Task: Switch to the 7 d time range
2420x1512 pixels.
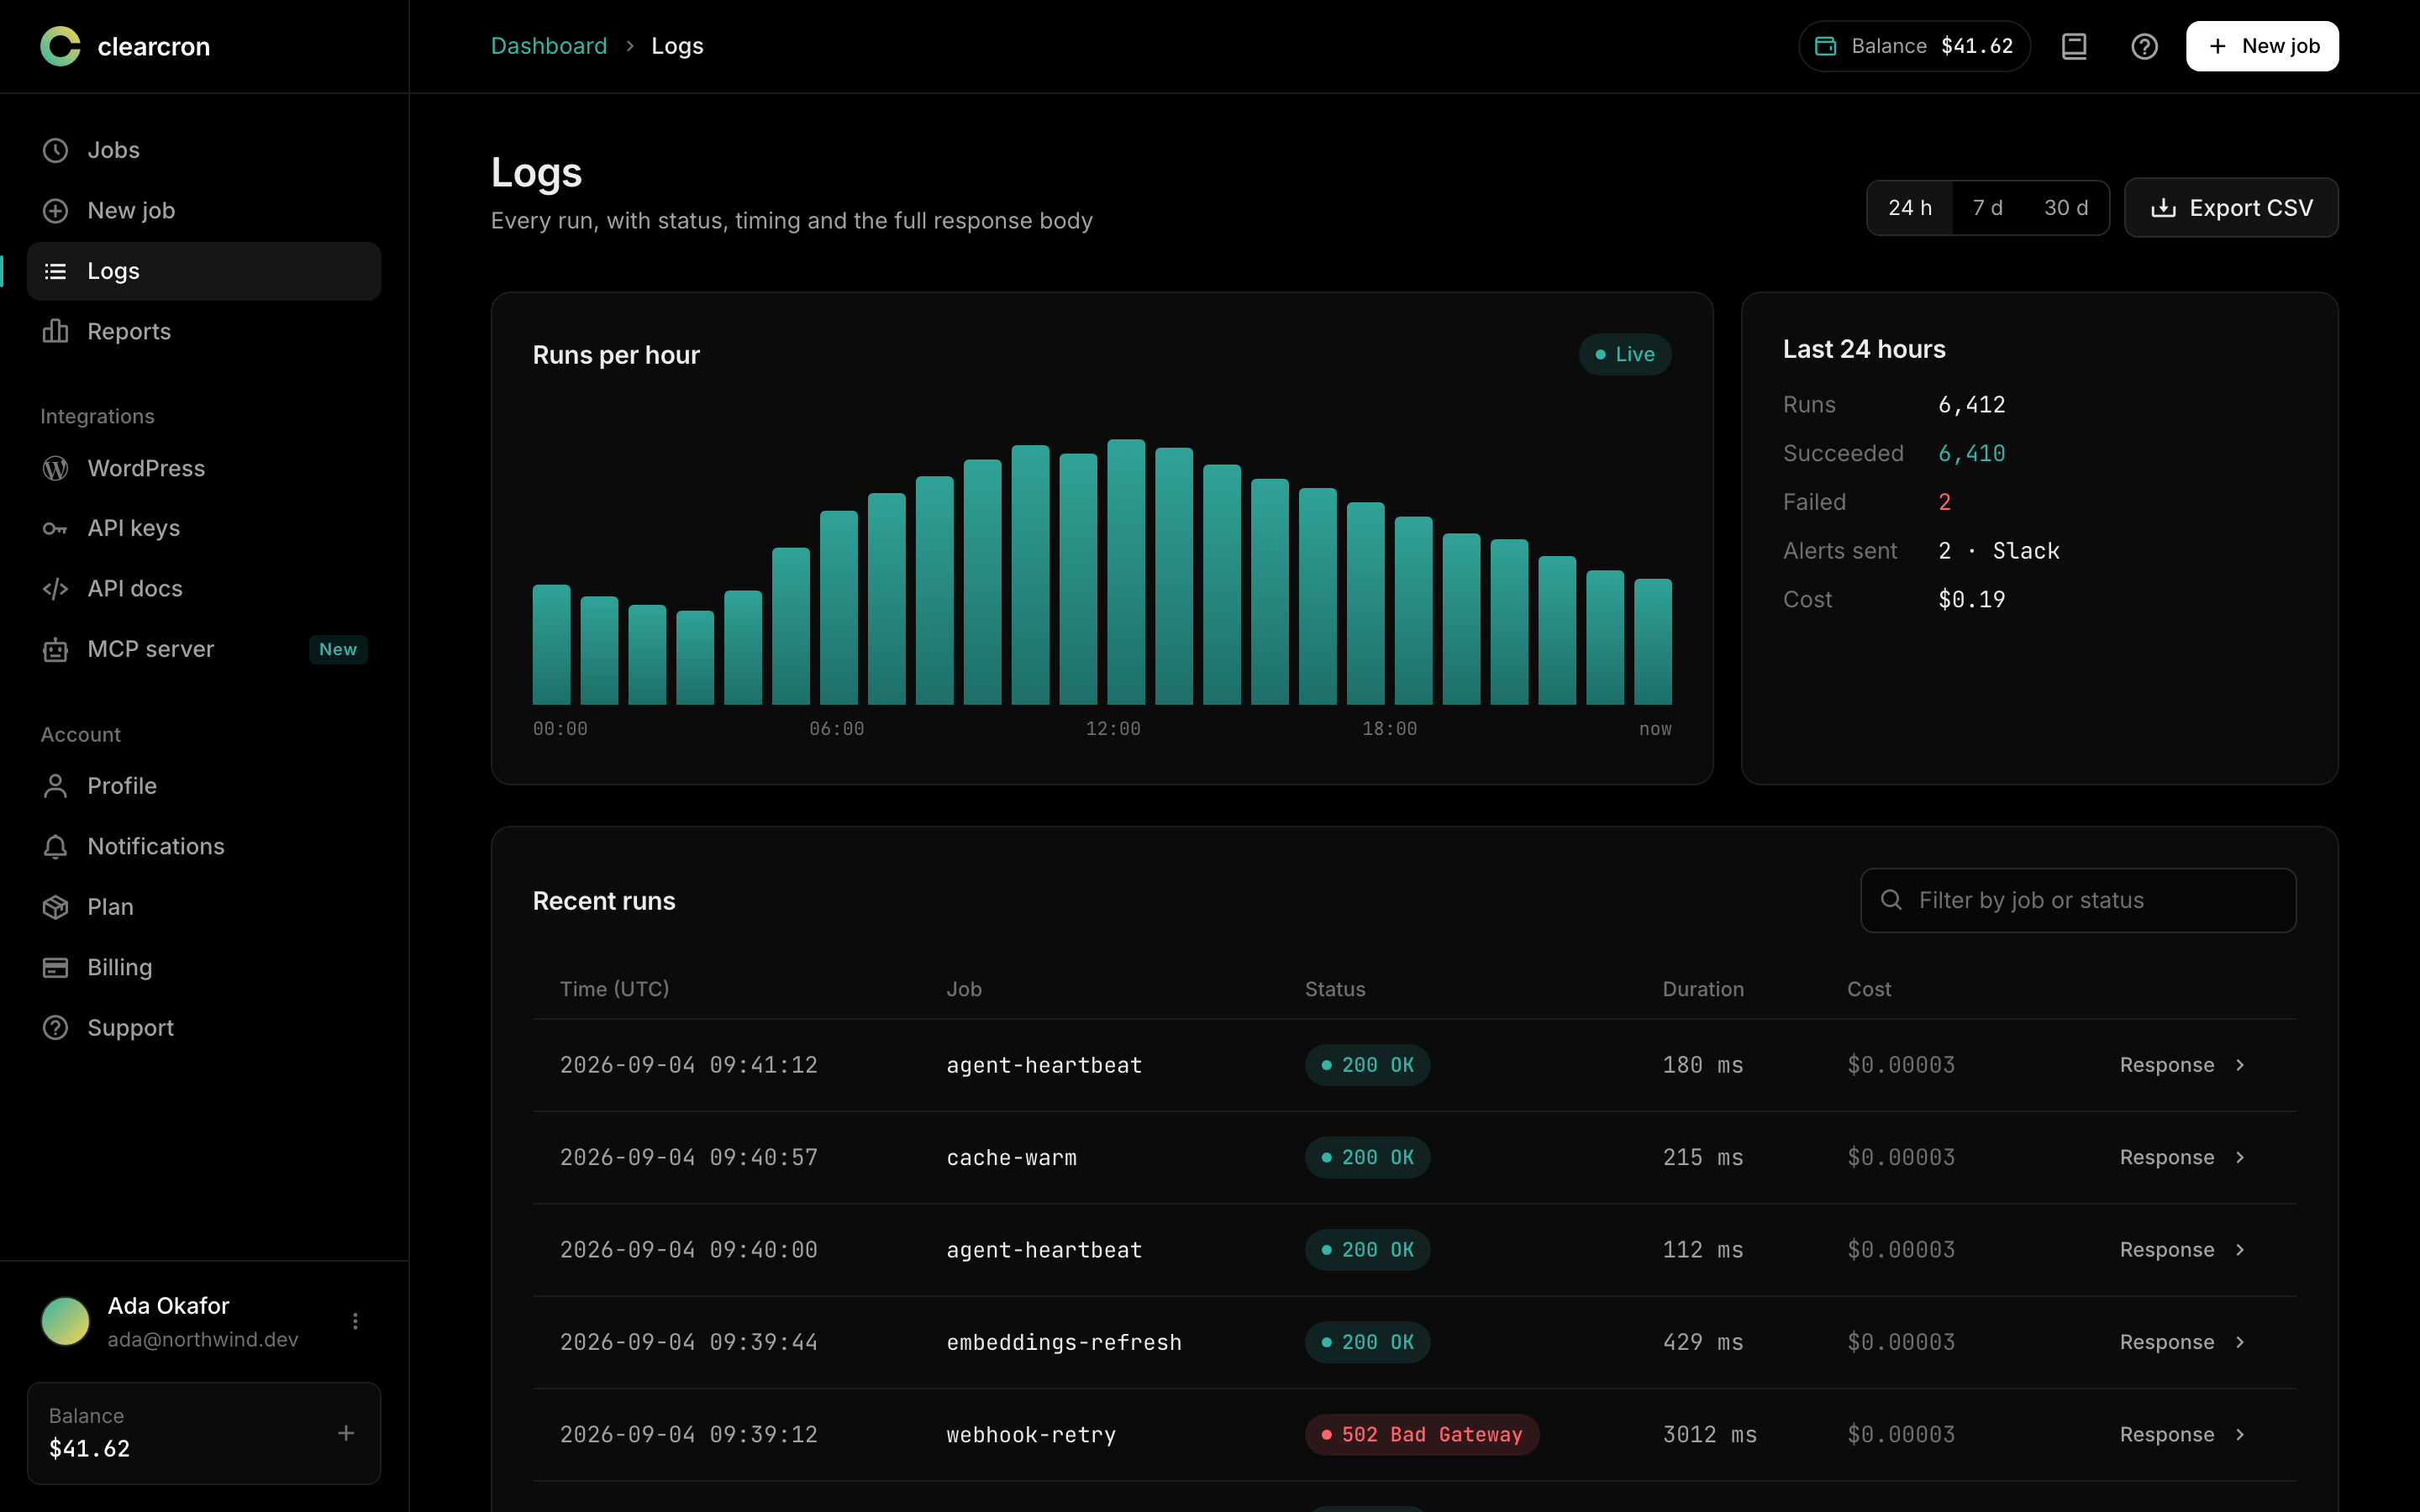Action: pos(1987,208)
